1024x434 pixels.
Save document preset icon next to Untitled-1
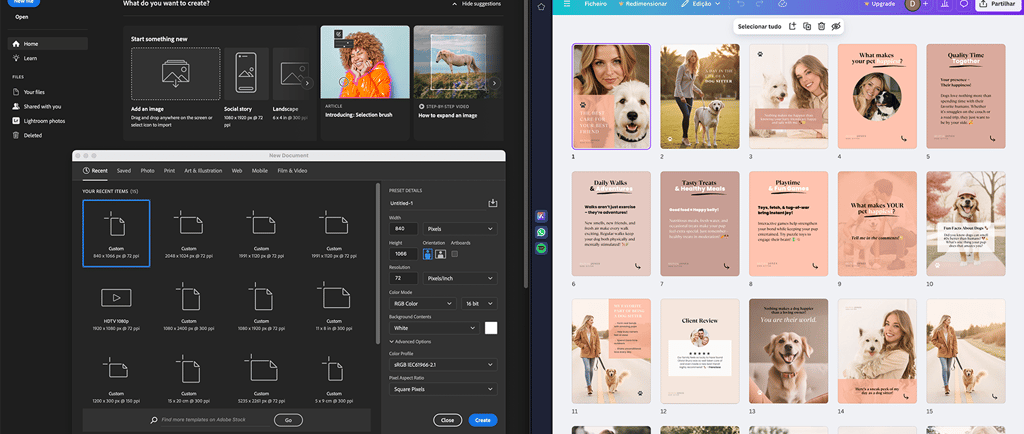493,203
